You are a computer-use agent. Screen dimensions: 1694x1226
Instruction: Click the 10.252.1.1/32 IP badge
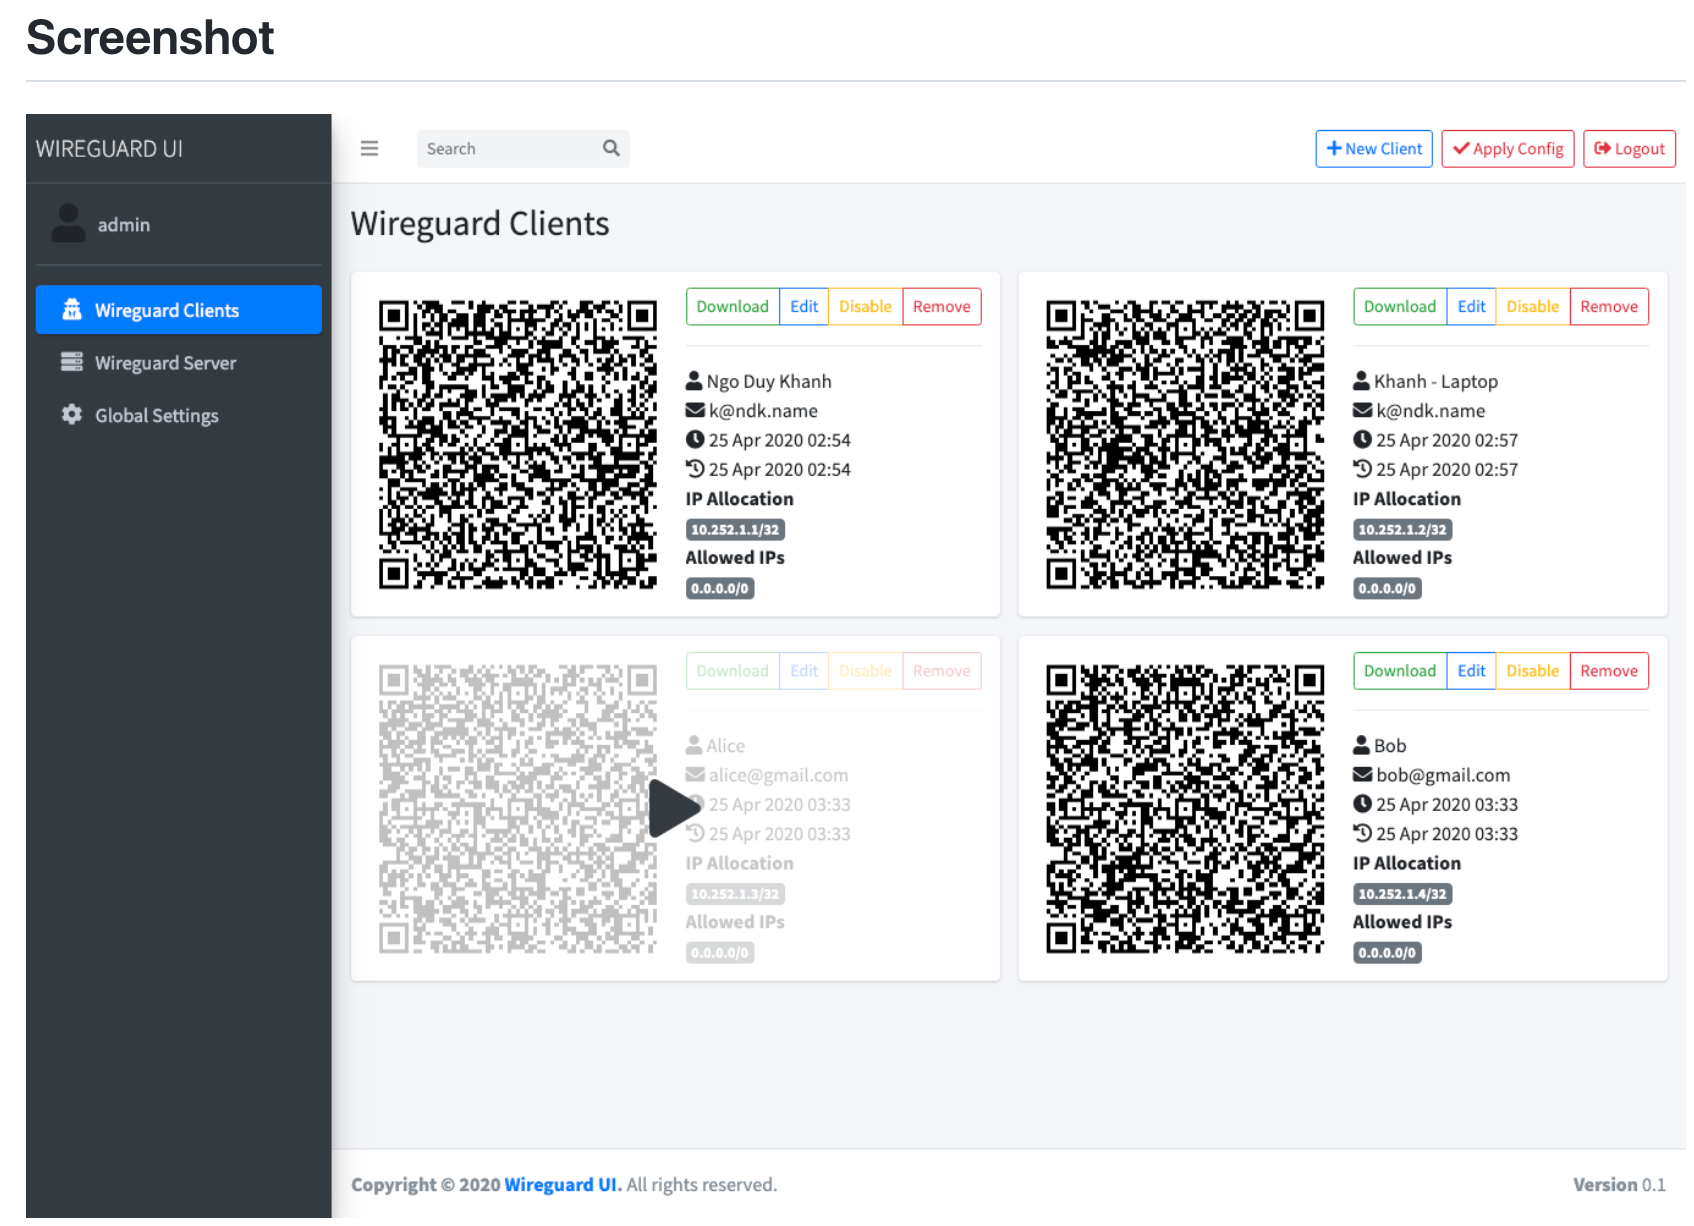click(x=735, y=529)
